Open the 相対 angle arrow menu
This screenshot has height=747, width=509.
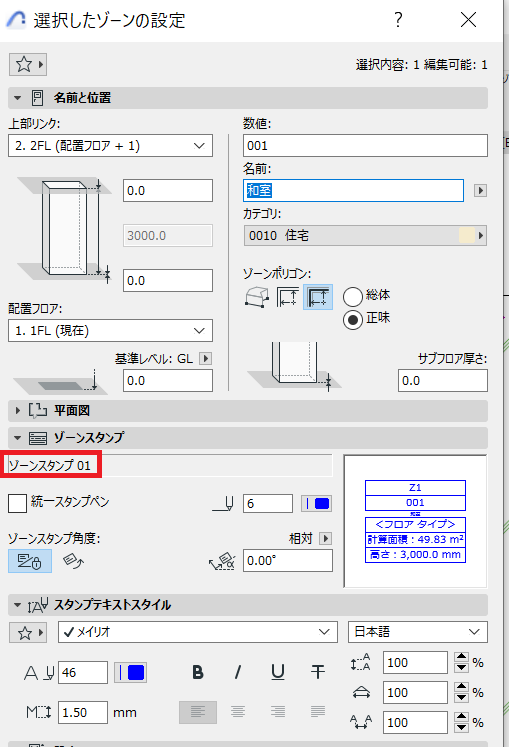click(326, 538)
